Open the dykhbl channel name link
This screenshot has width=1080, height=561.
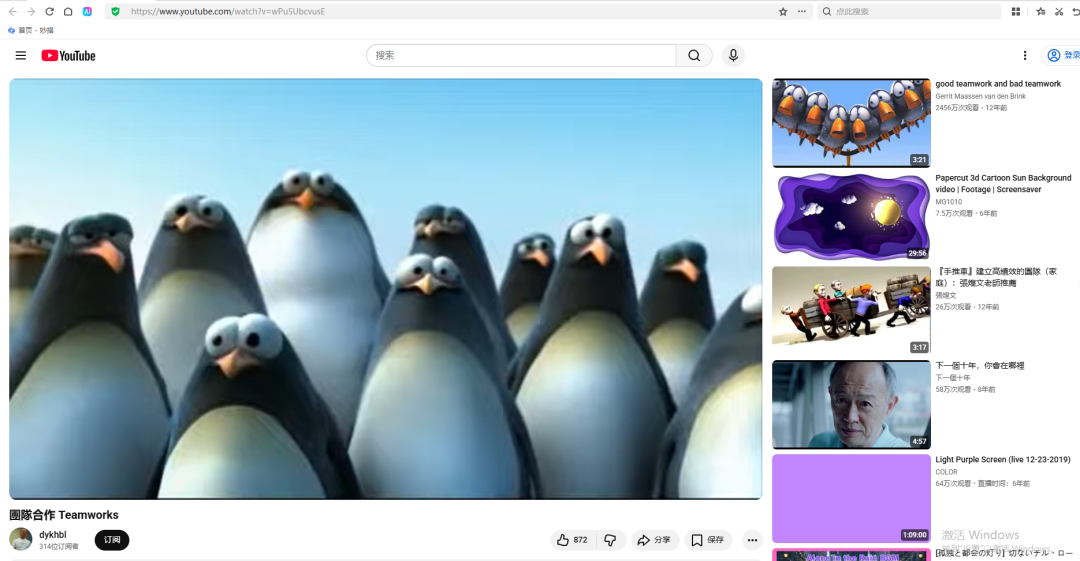point(53,535)
